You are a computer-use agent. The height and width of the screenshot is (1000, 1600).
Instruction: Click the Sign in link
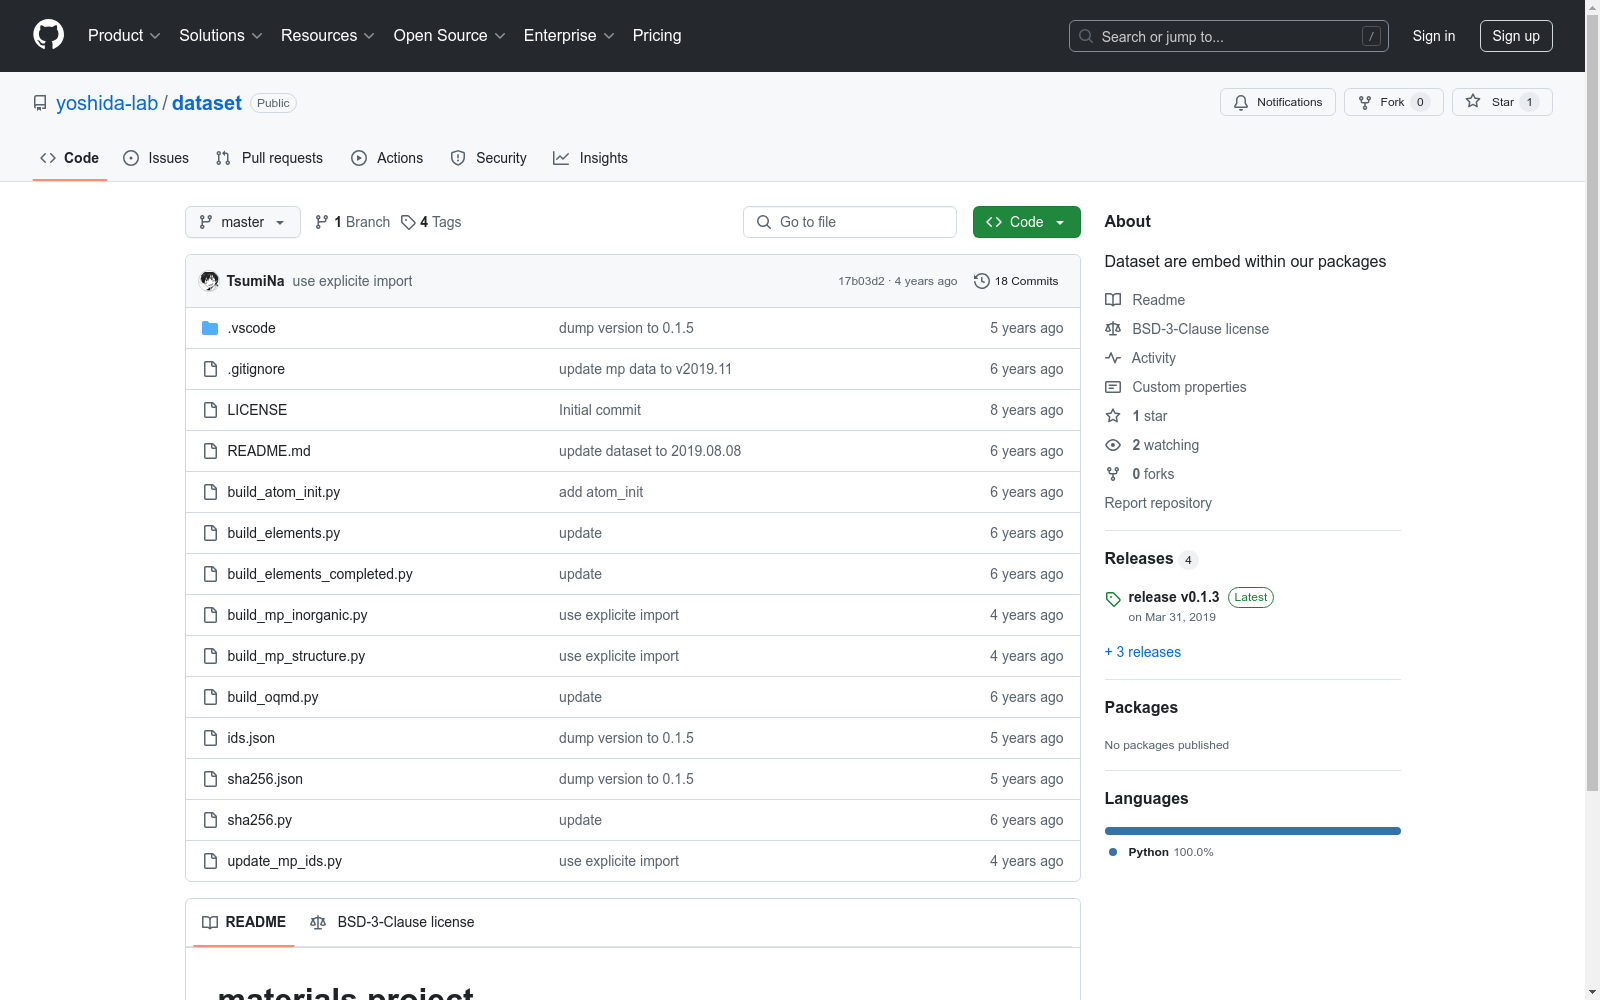click(1434, 36)
